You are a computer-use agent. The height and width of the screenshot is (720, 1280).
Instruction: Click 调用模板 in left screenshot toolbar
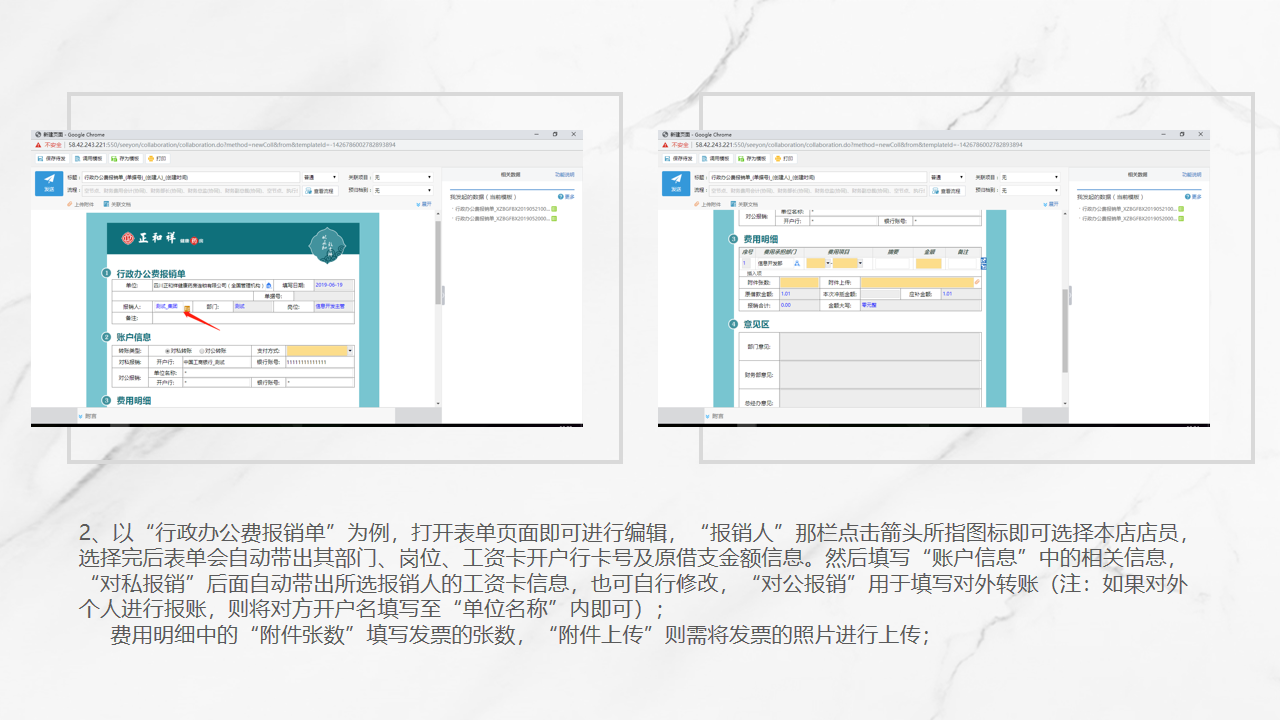coord(89,159)
